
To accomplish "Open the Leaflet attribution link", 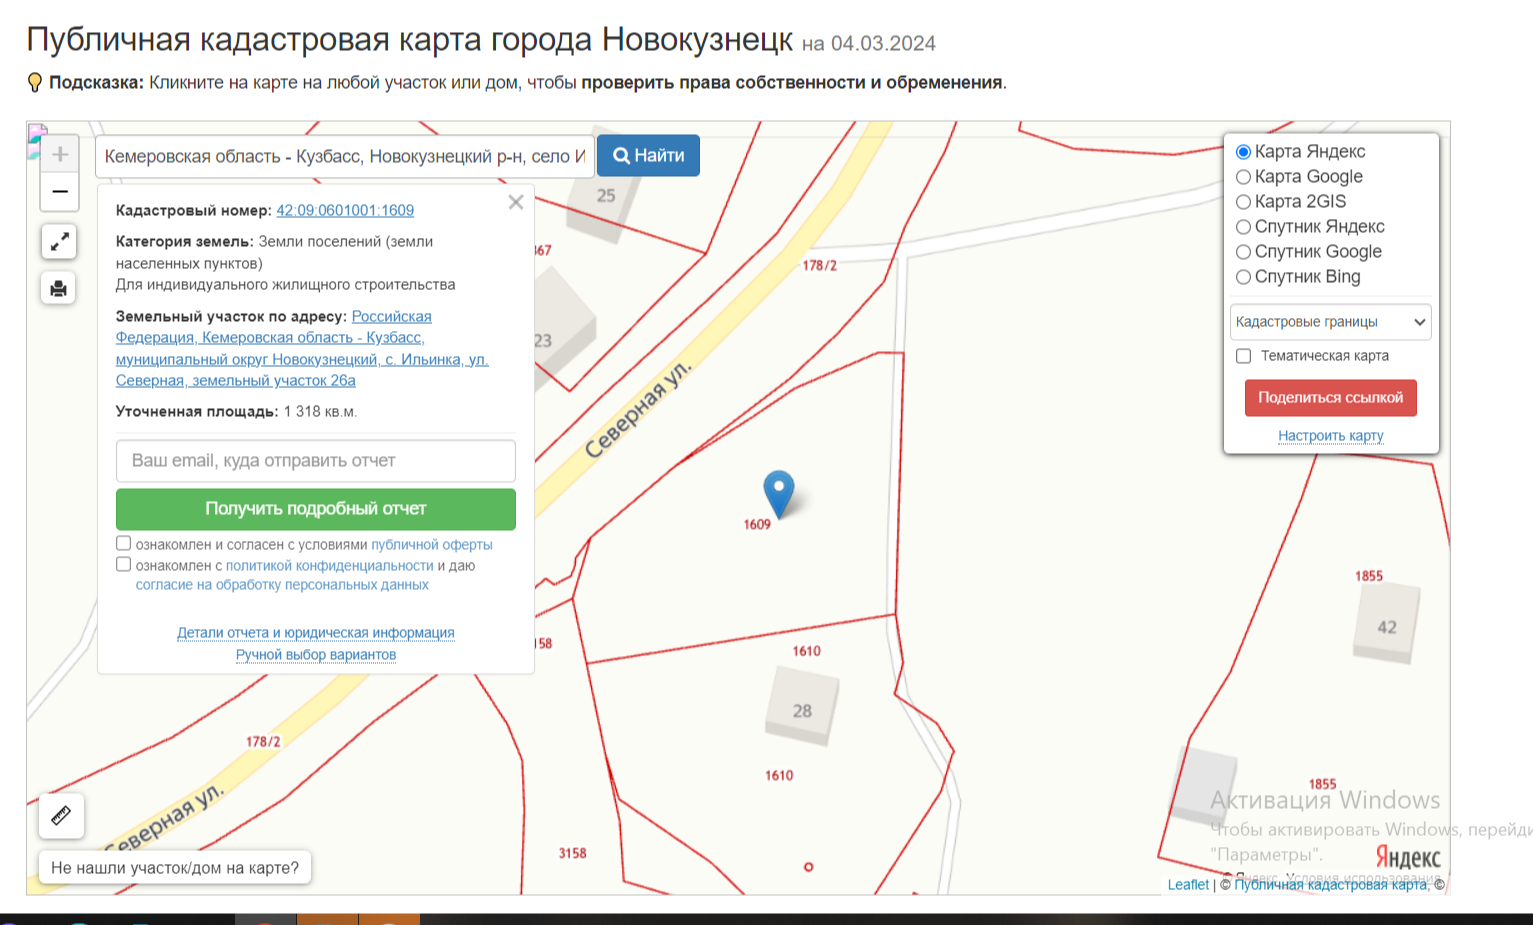I will click(1188, 885).
